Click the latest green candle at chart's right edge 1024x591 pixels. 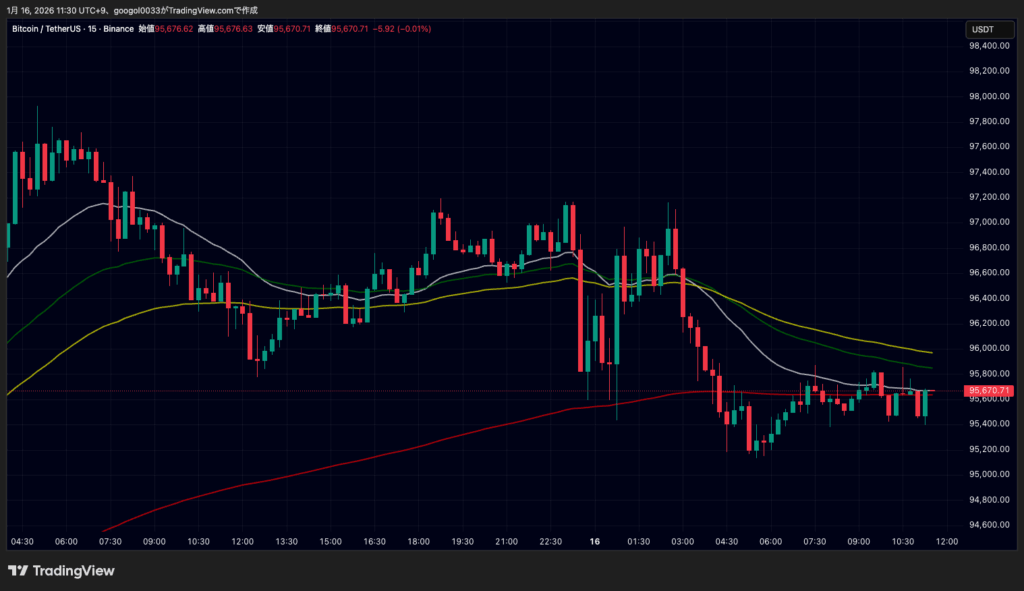(x=925, y=404)
